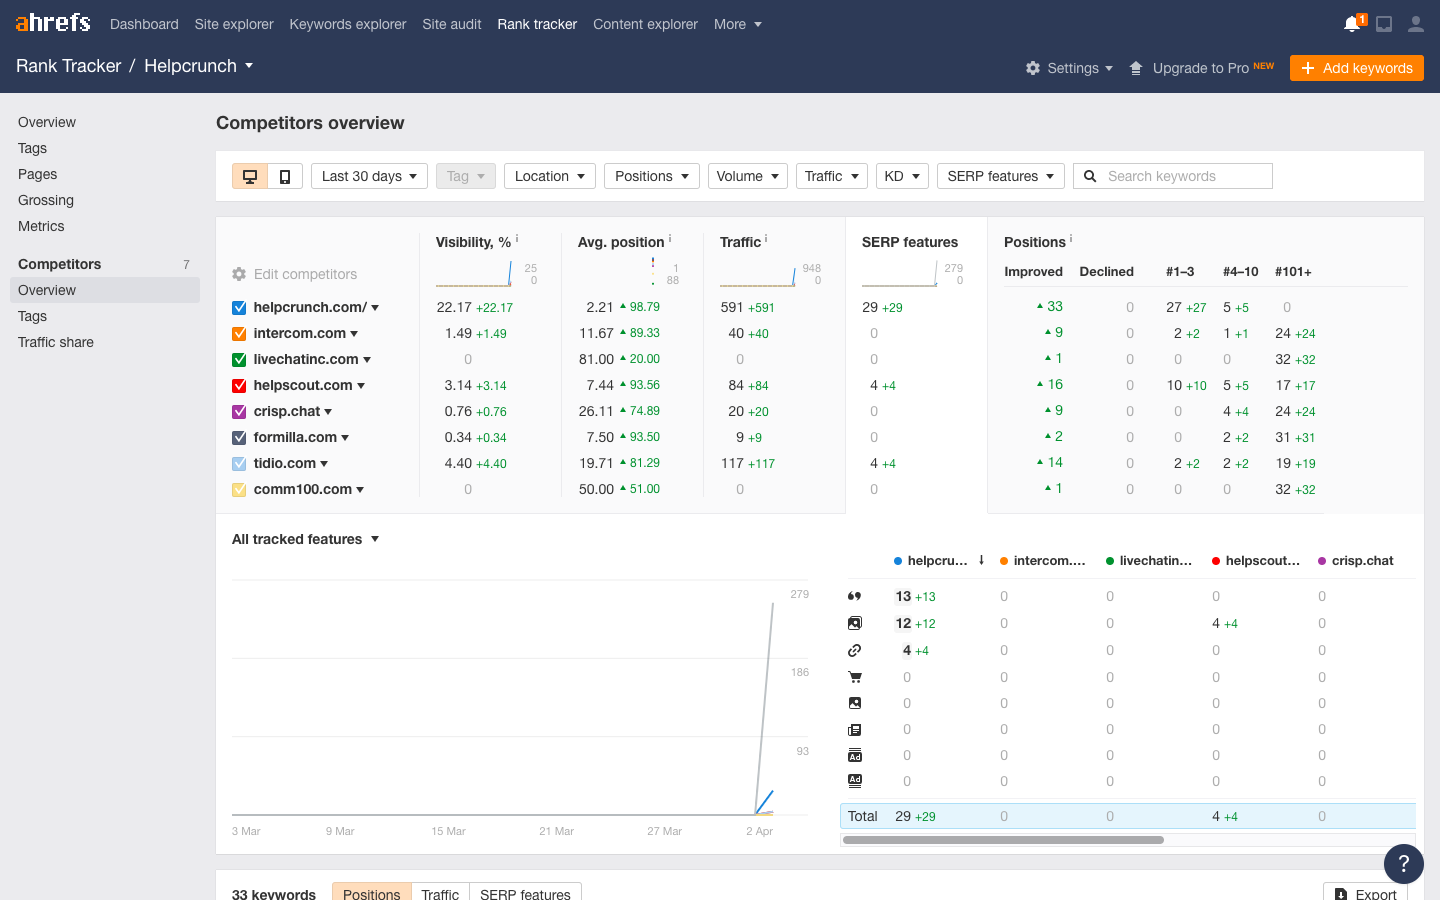
Task: Open Site audit
Action: (452, 24)
